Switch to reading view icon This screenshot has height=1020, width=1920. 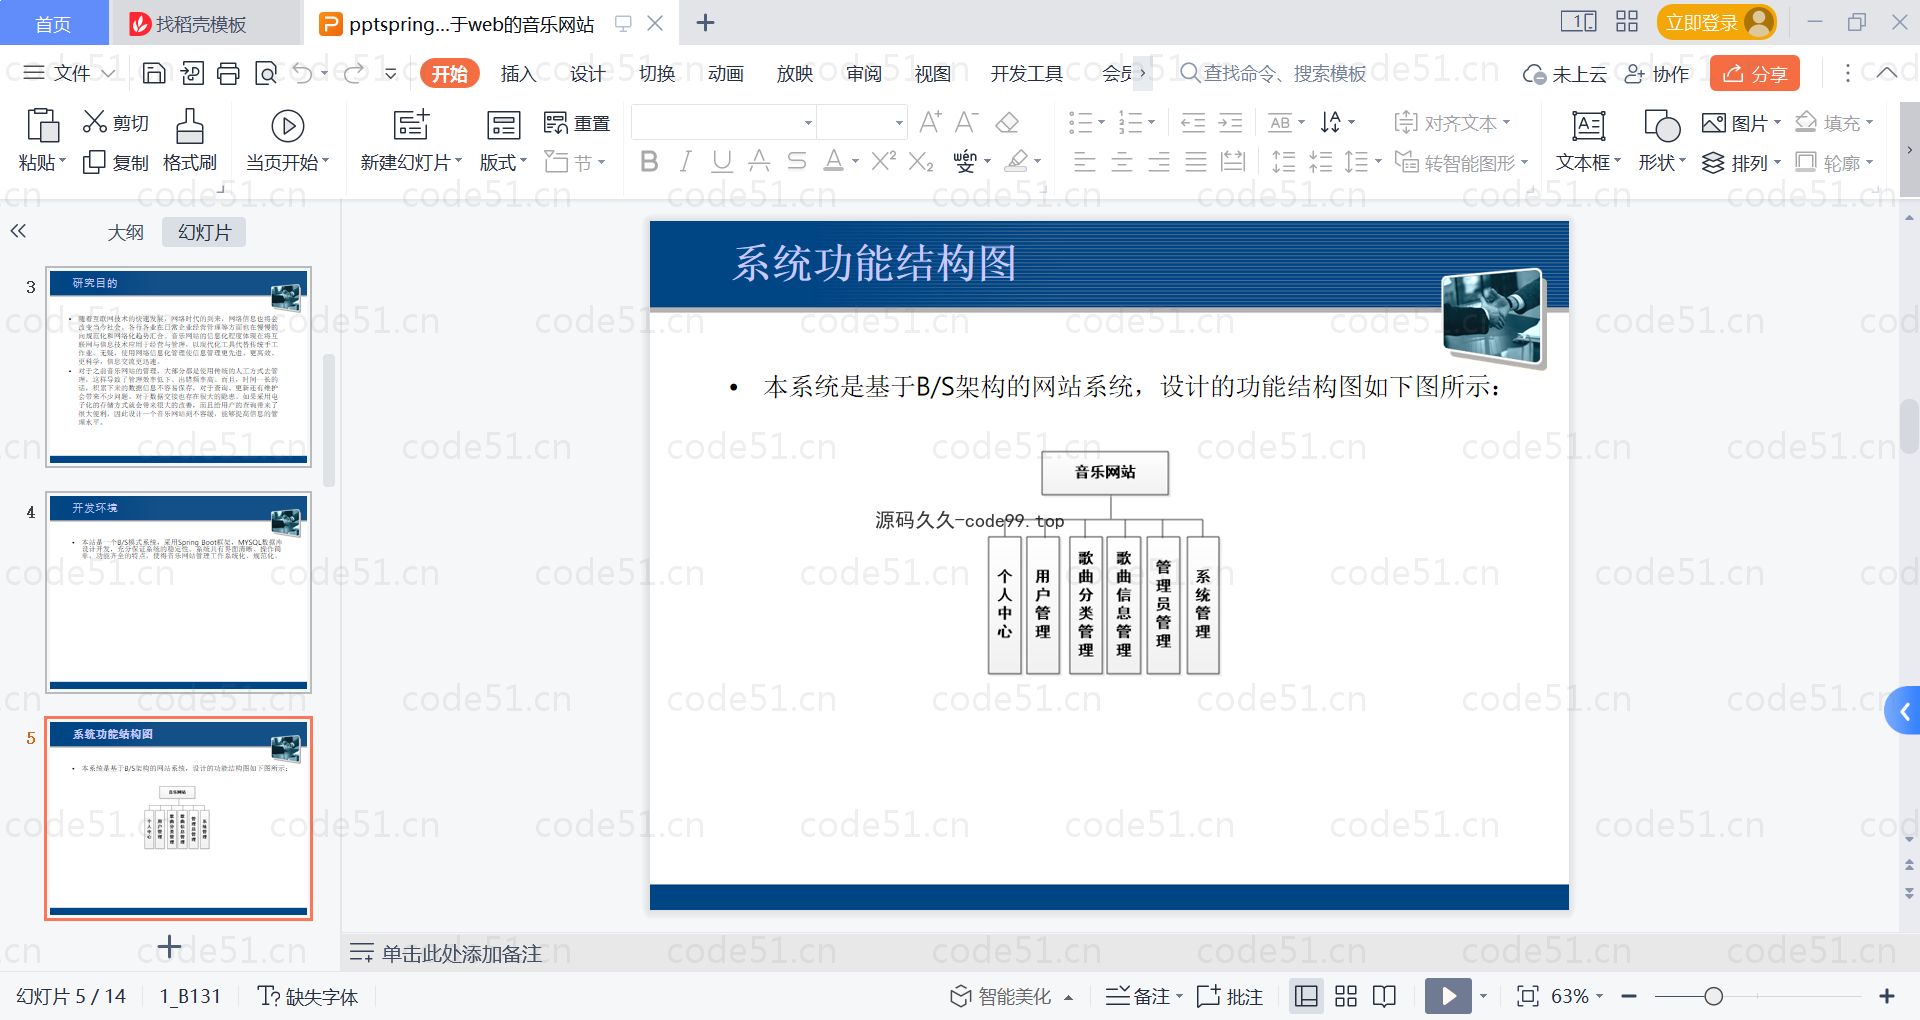1384,996
